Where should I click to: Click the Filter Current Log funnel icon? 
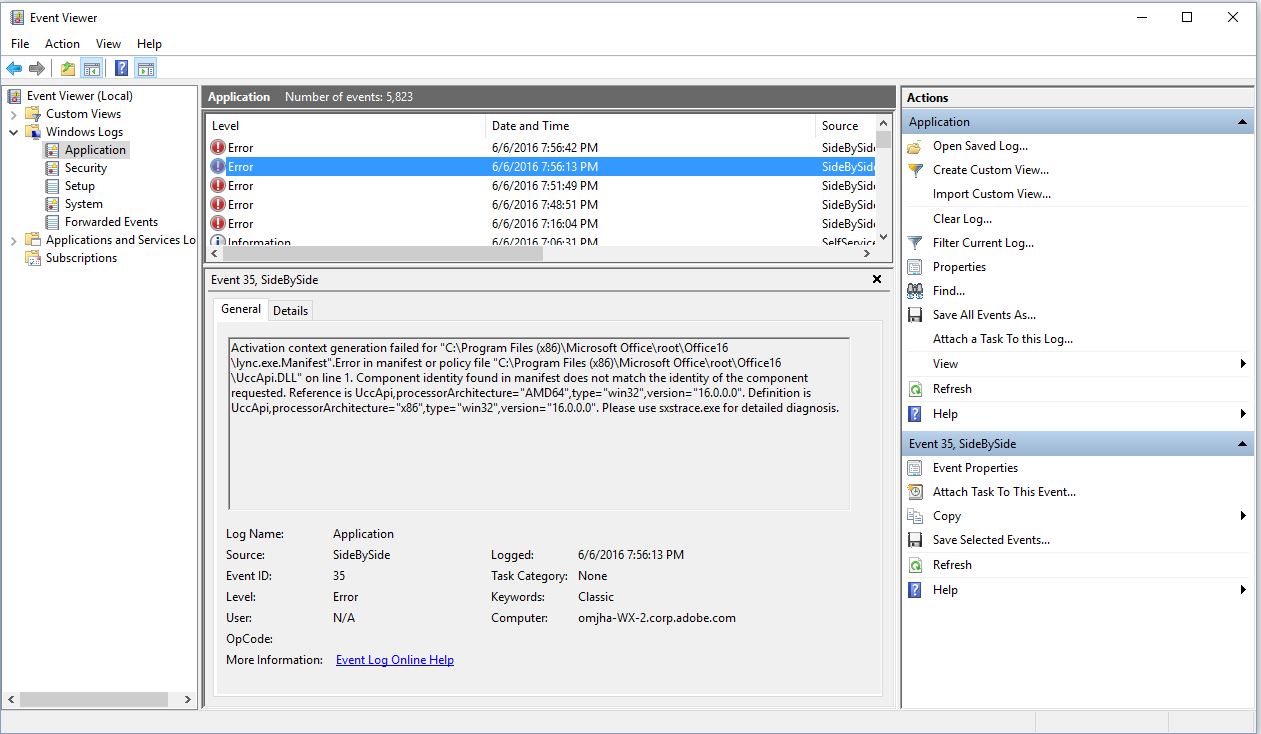(914, 243)
